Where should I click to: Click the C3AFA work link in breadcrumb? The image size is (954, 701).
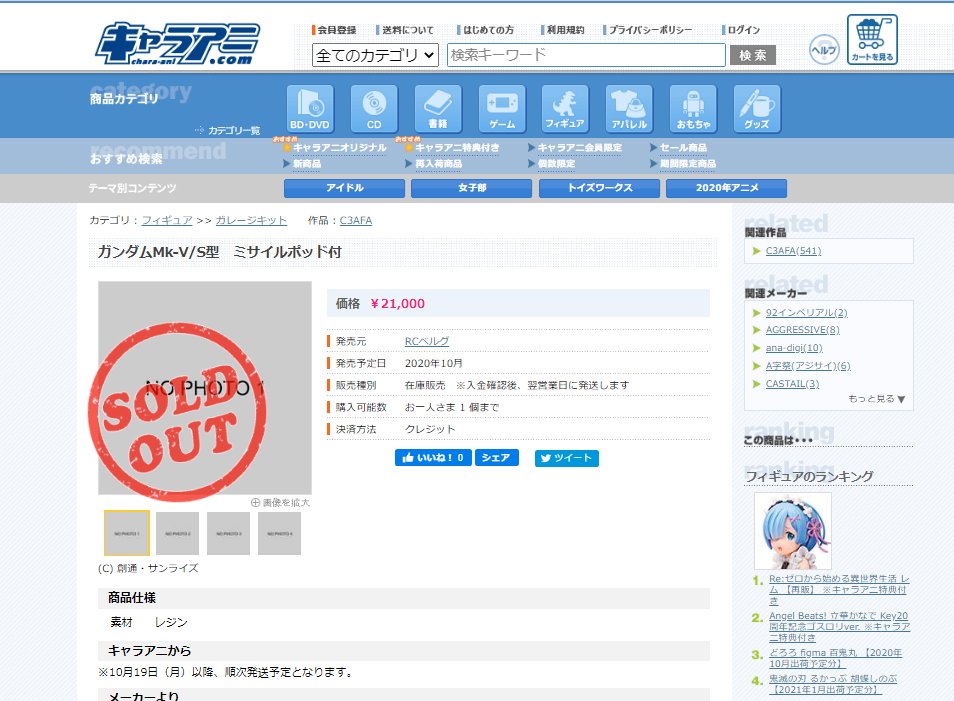356,220
